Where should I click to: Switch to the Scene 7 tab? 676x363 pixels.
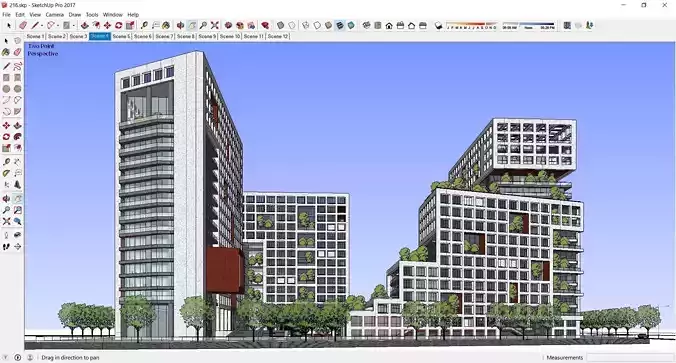[x=164, y=36]
